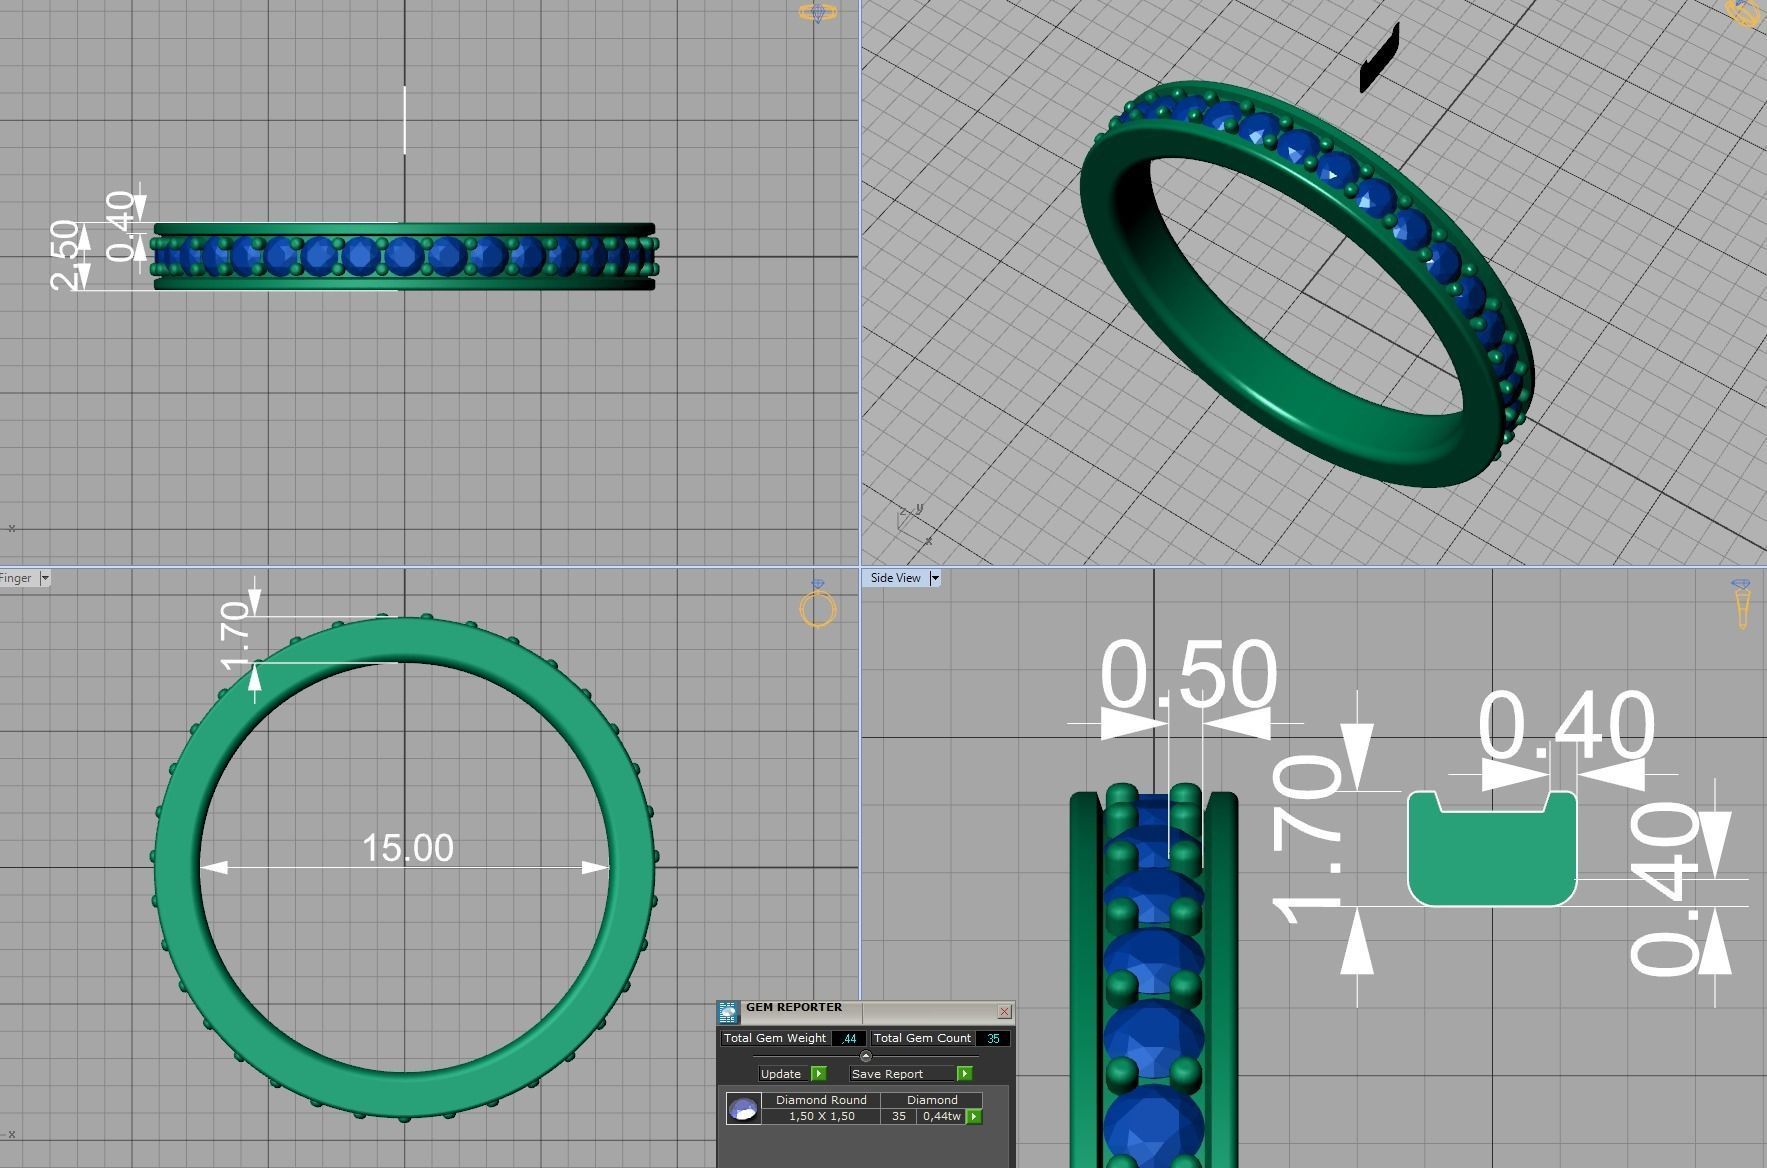
Task: Open the Side View viewport dropdown arrow
Action: click(935, 578)
